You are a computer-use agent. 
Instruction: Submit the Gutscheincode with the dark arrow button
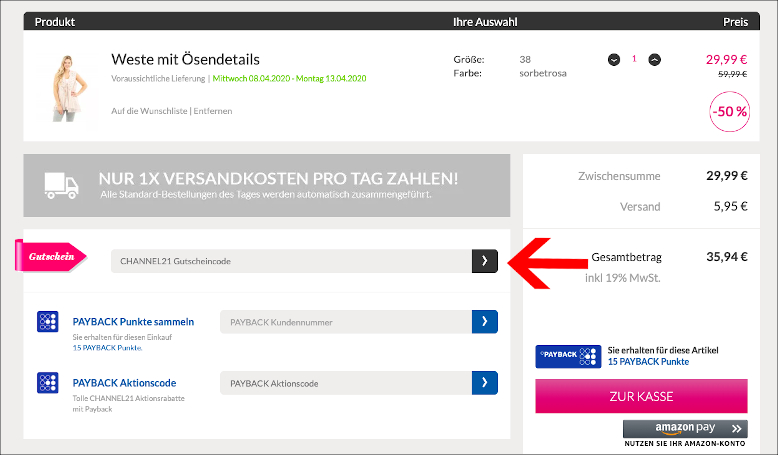485,261
